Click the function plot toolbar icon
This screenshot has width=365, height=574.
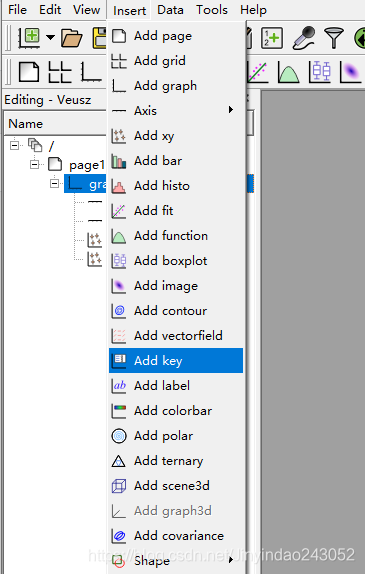(x=288, y=71)
